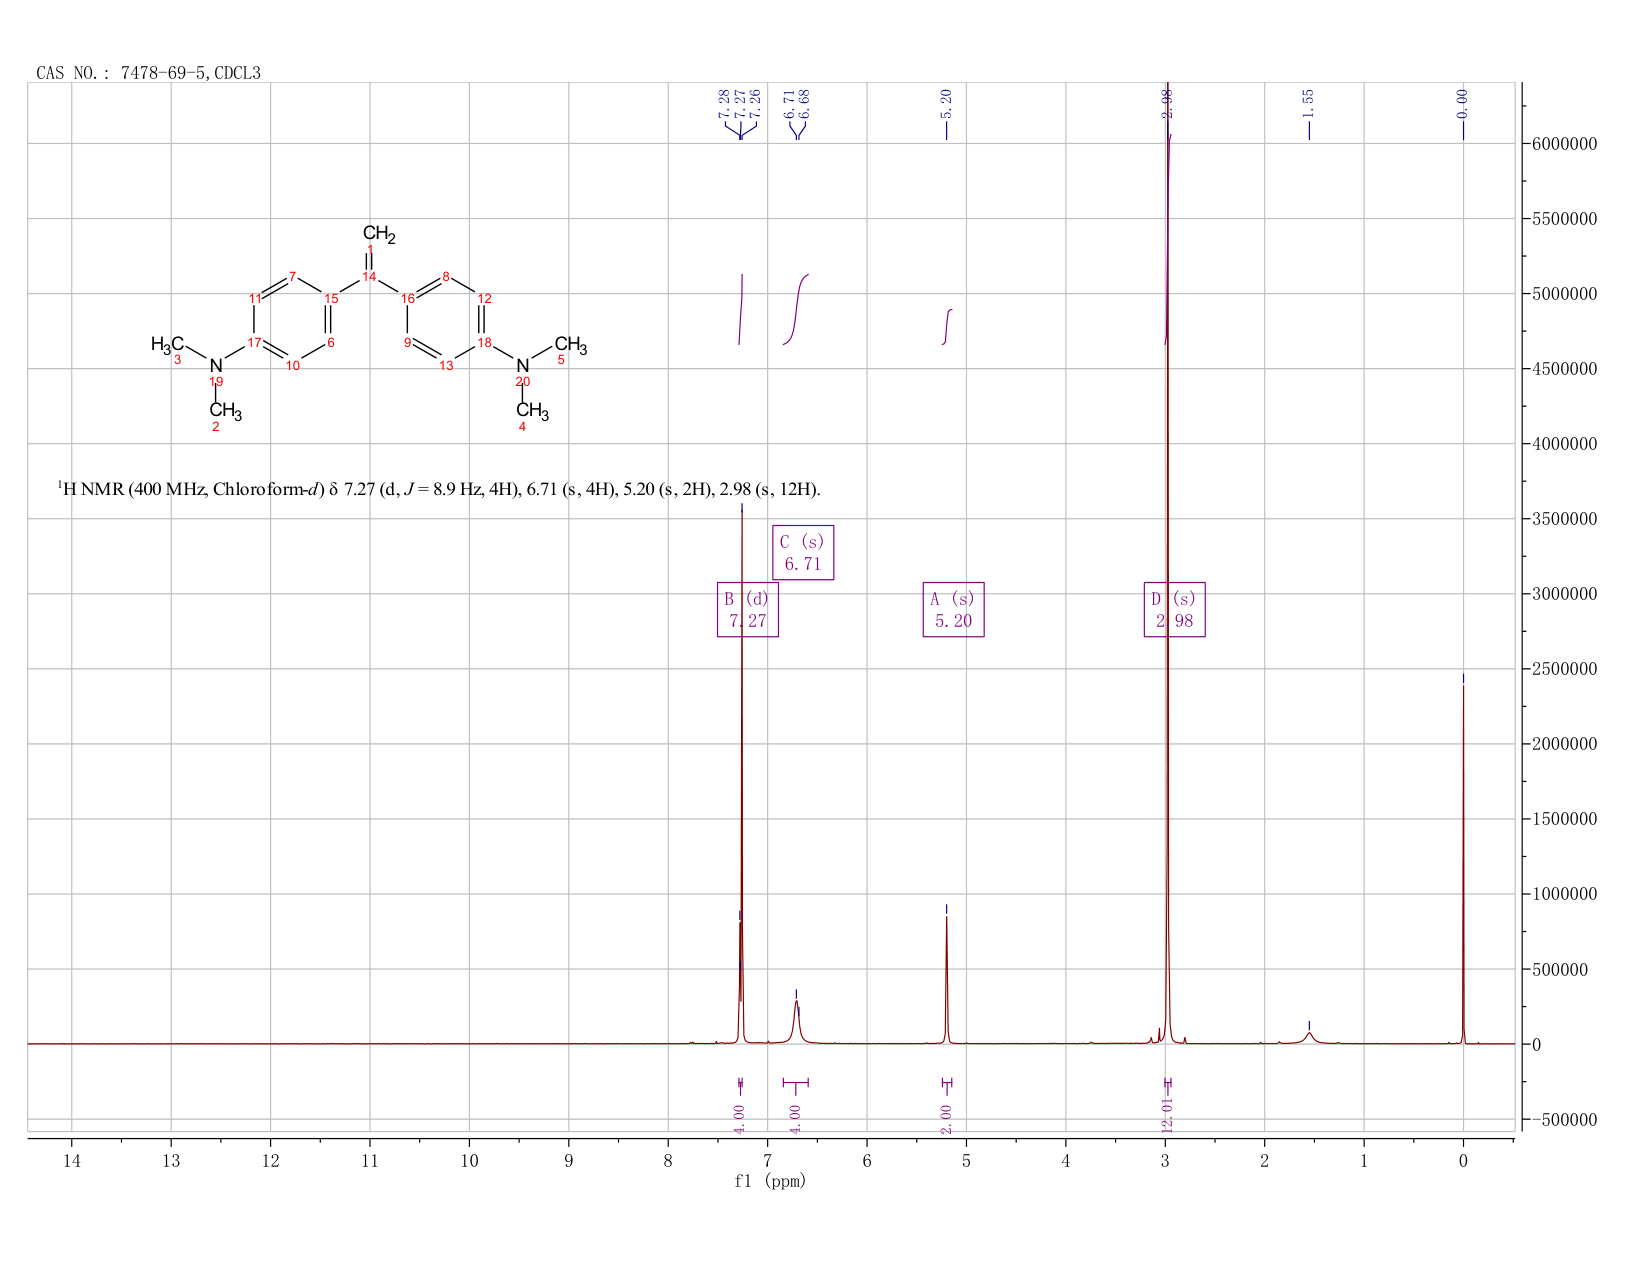Click the x-axis tick label 14
Viewport: 1650px width, 1275px height.
tap(71, 1160)
